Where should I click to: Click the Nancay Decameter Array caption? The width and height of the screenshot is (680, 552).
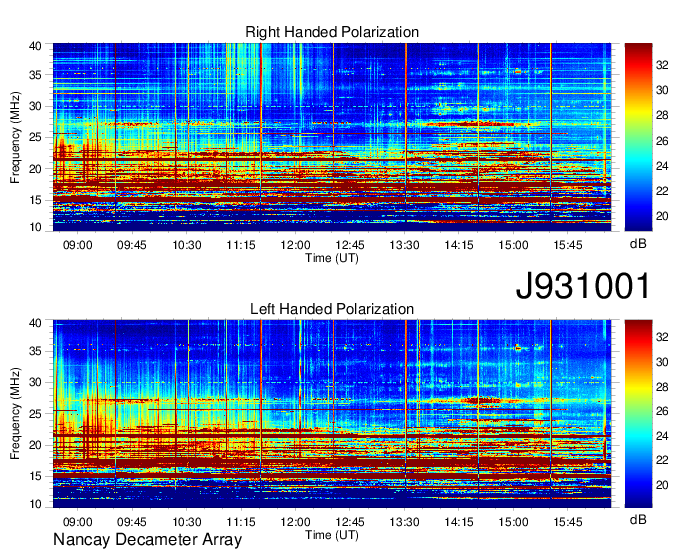[x=147, y=540]
